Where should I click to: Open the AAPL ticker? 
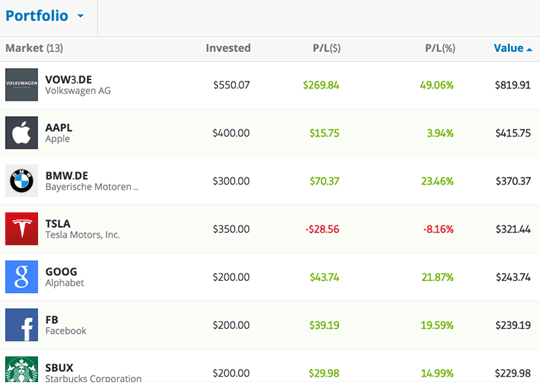(59, 127)
